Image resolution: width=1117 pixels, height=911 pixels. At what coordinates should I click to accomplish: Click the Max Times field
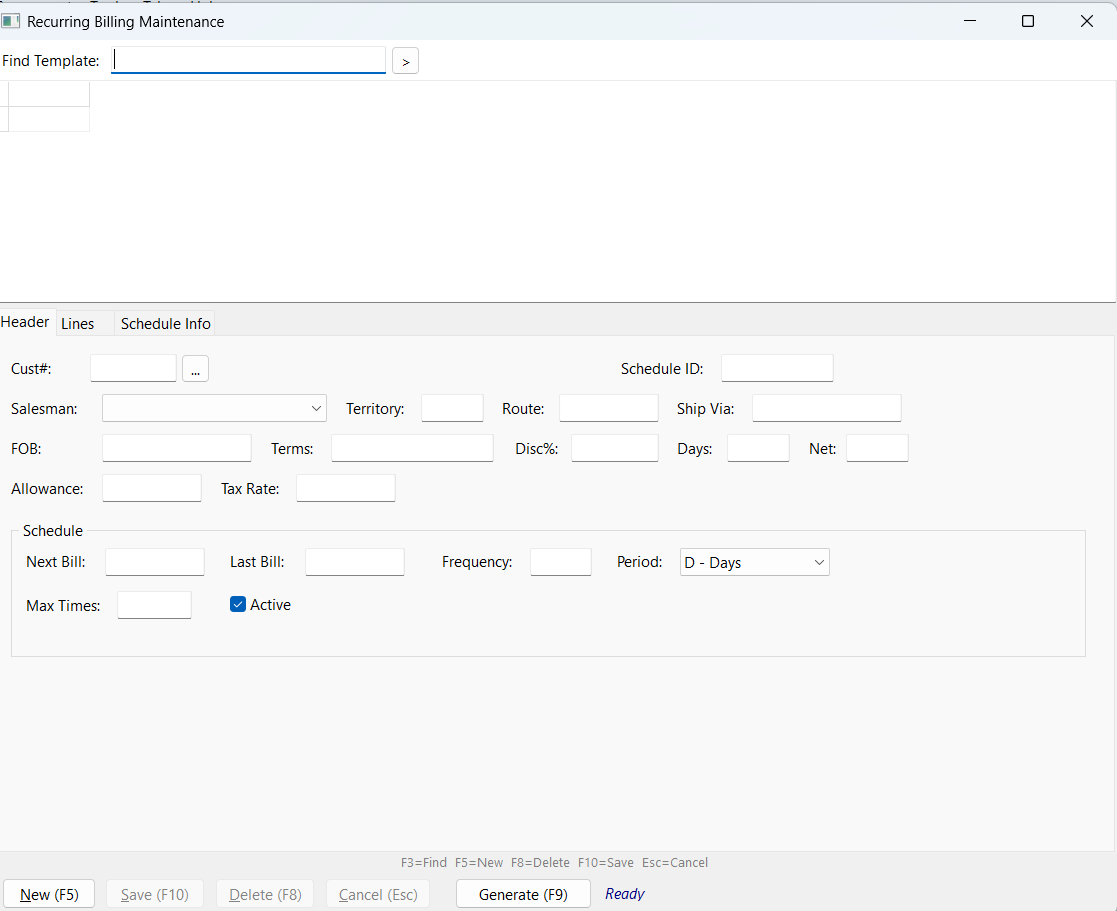point(153,604)
